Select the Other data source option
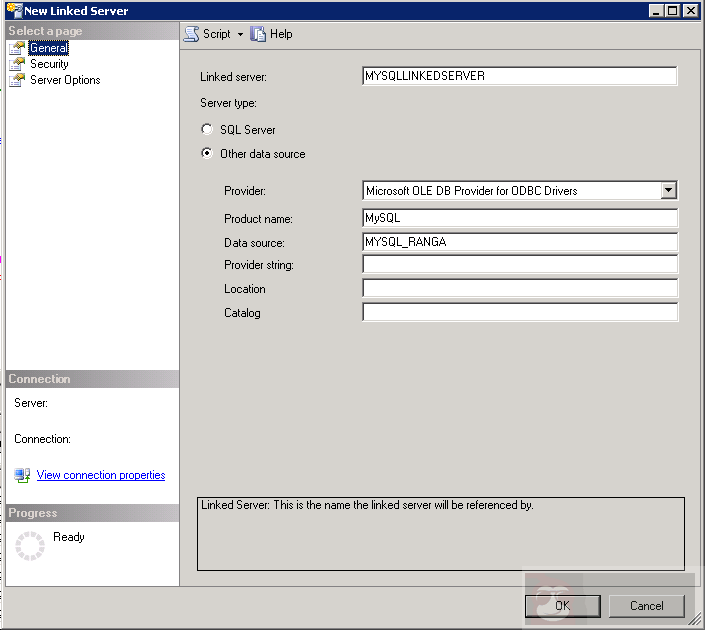Viewport: 705px width, 630px height. coord(207,154)
